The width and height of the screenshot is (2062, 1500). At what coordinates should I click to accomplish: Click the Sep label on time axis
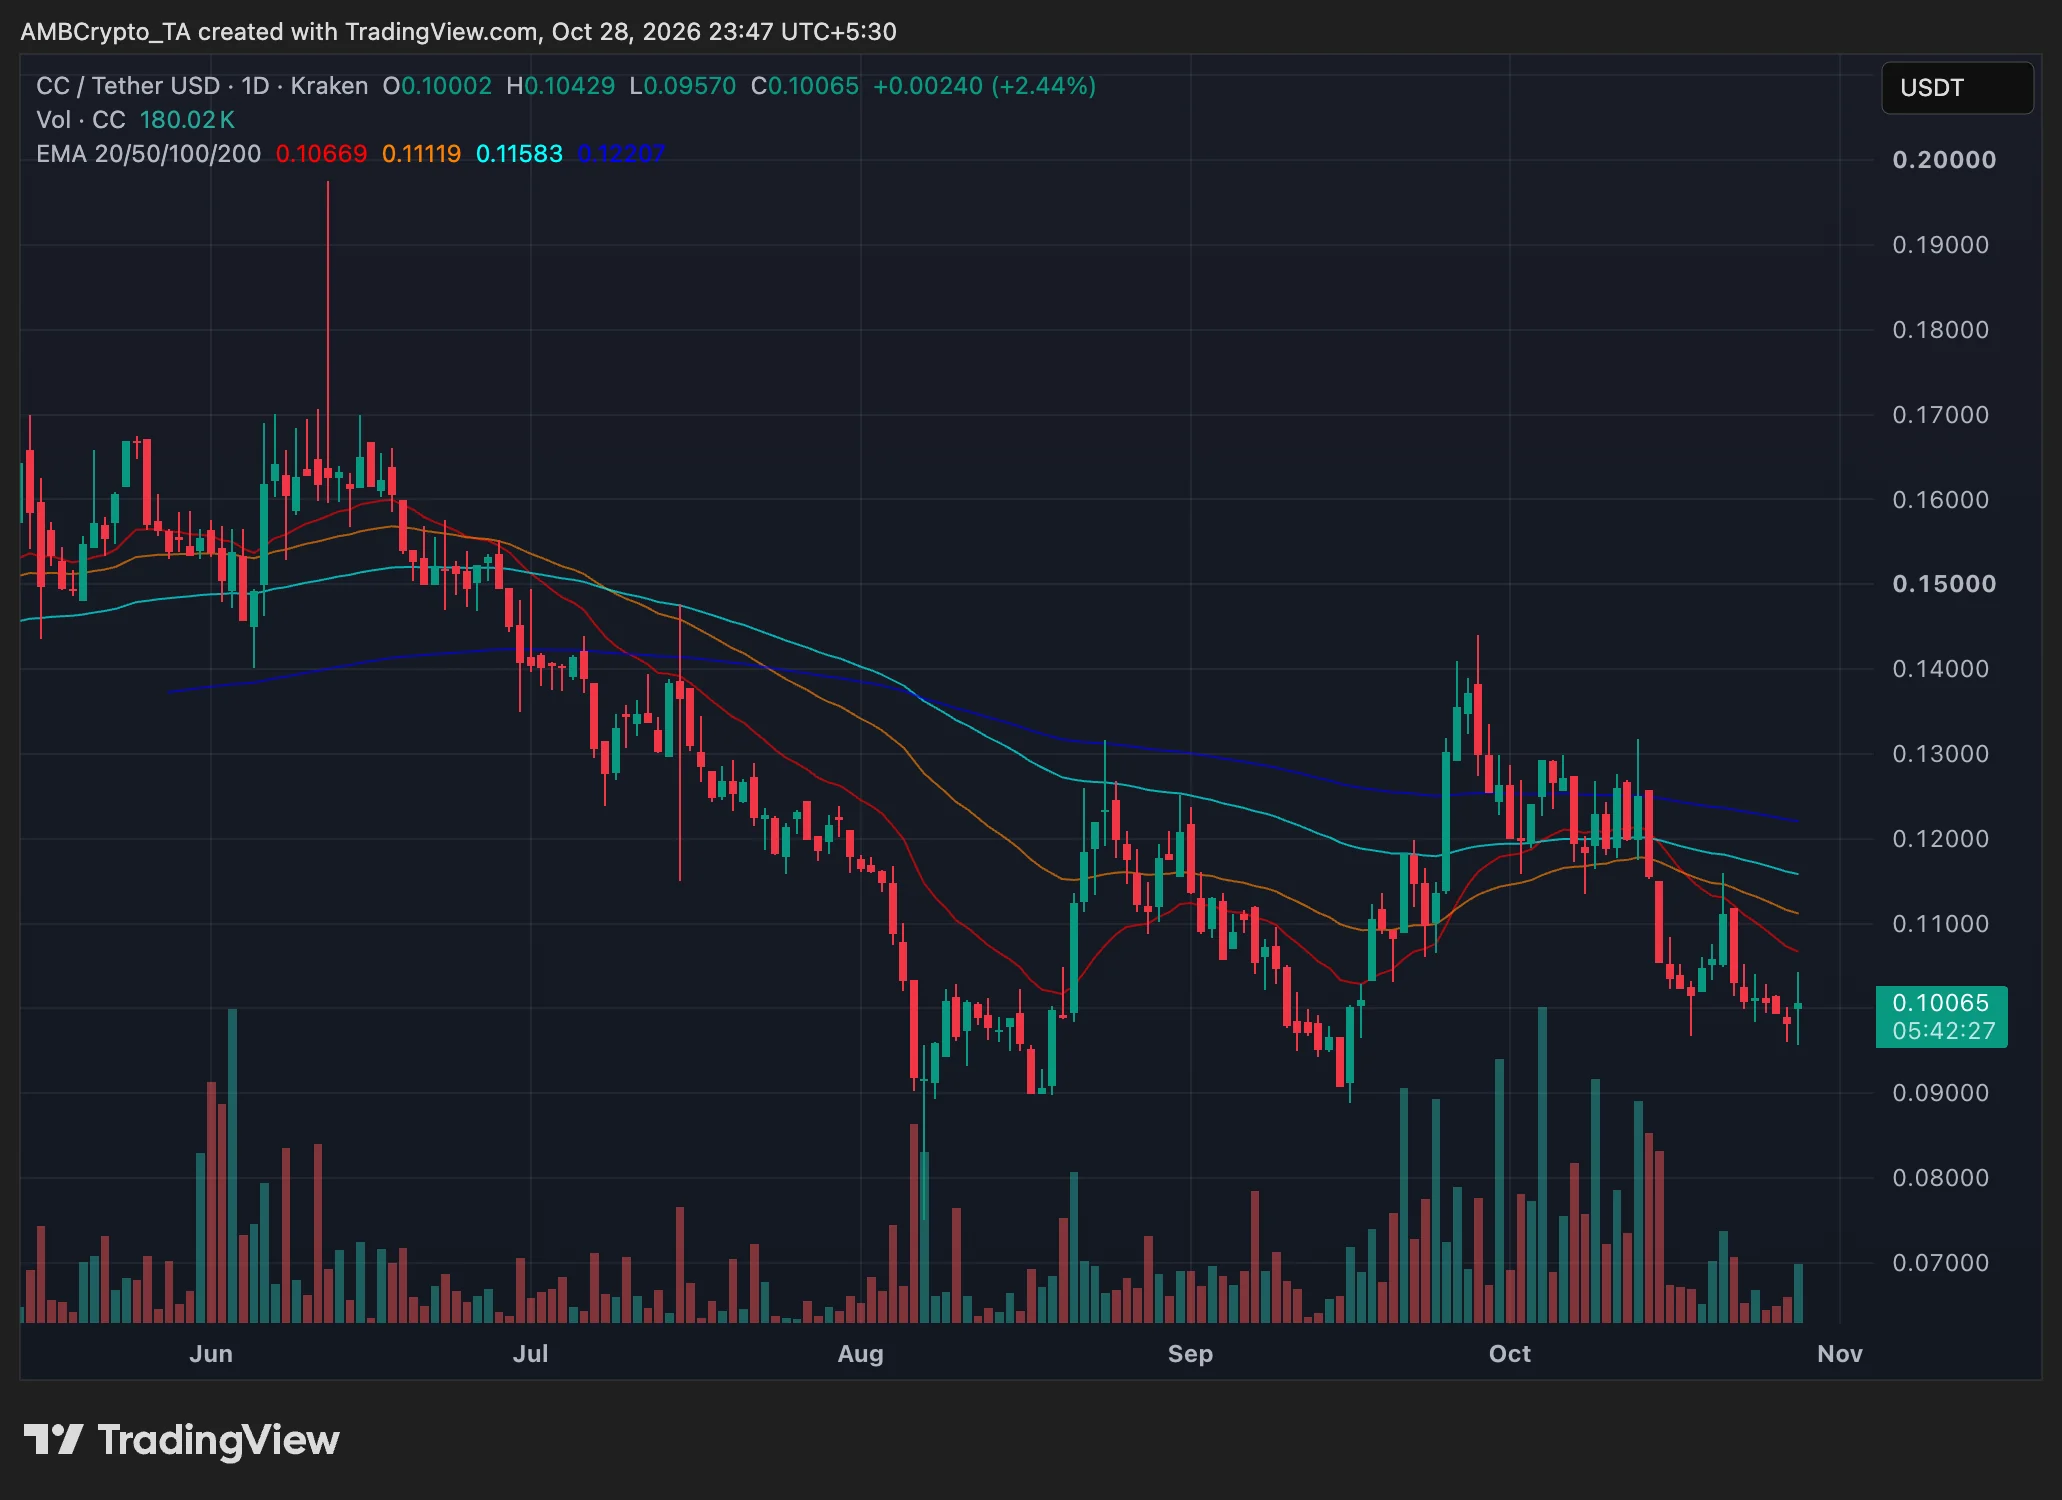pos(1190,1354)
